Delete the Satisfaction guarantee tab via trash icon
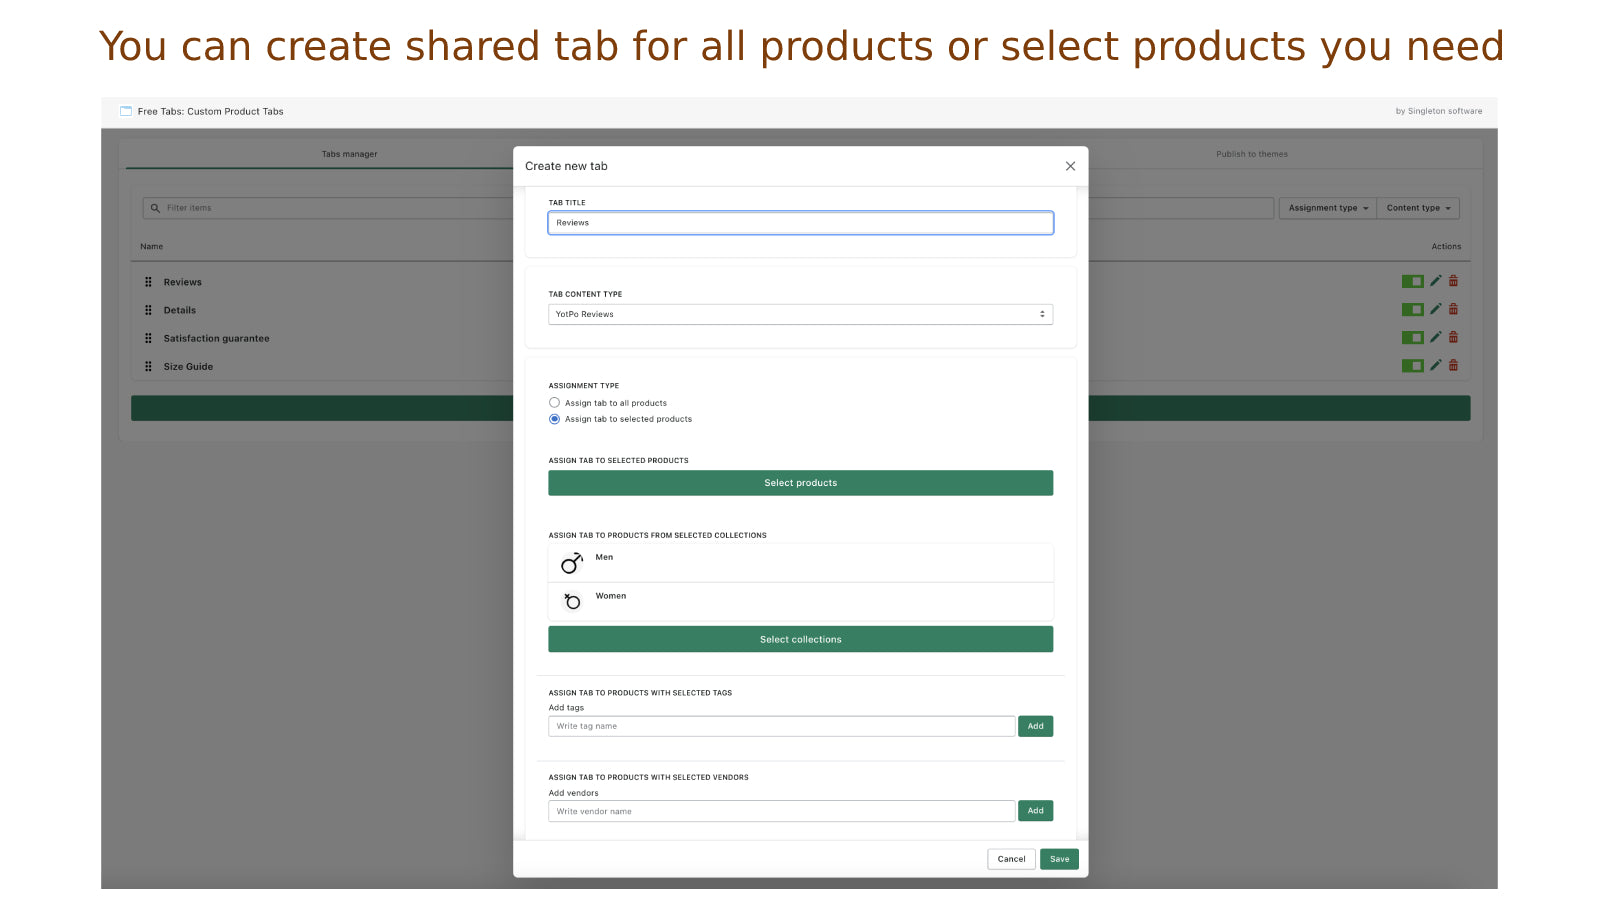The height and width of the screenshot is (900, 1600). pyautogui.click(x=1453, y=337)
